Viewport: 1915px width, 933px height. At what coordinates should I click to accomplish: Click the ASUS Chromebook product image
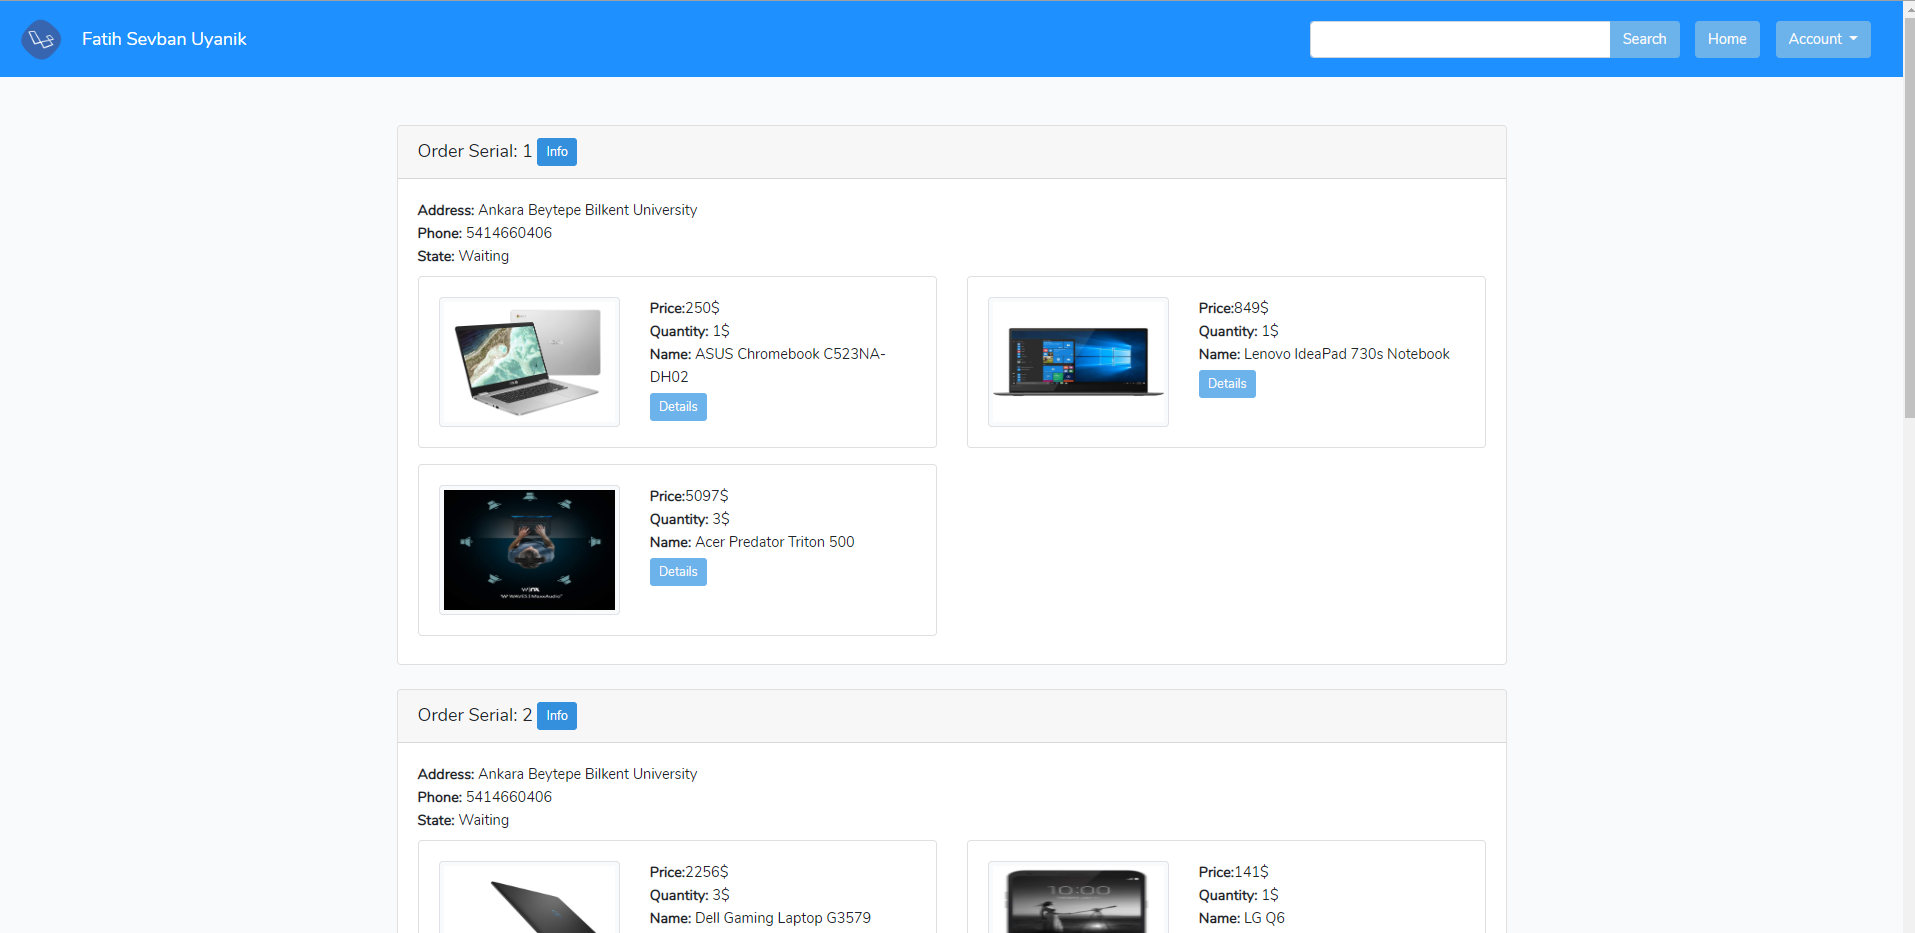(529, 362)
